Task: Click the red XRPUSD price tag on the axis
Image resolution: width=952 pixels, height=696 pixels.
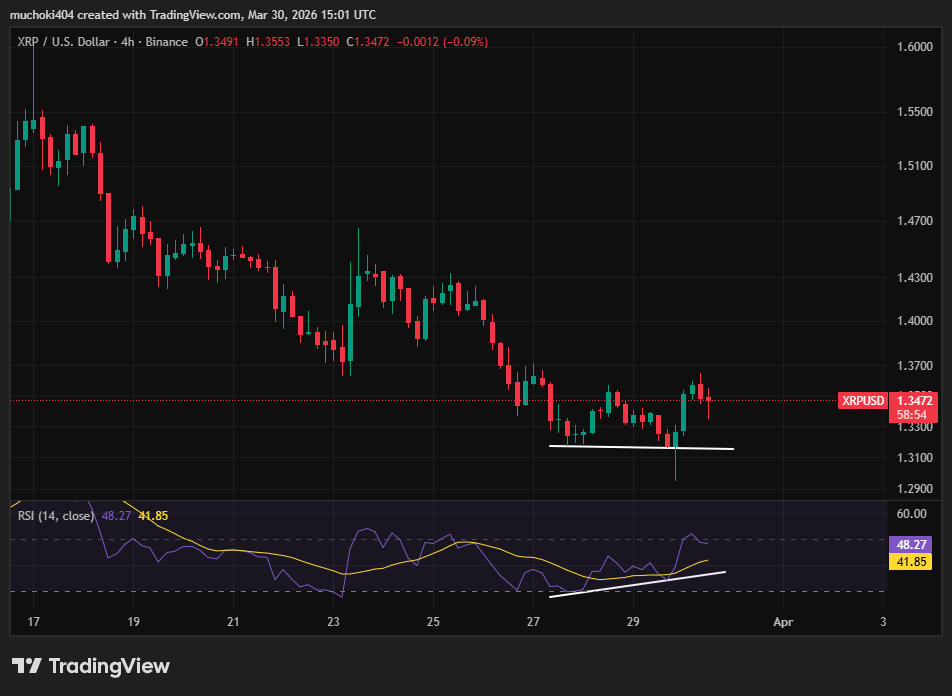Action: point(863,401)
